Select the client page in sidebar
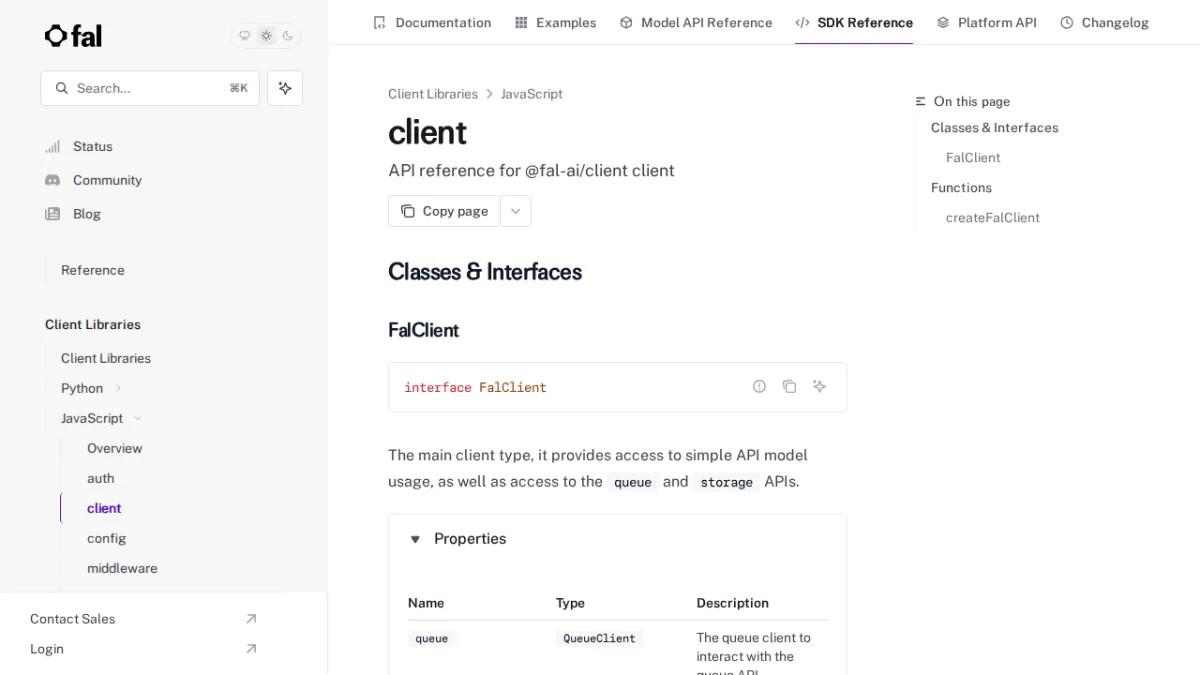1200x675 pixels. (104, 508)
